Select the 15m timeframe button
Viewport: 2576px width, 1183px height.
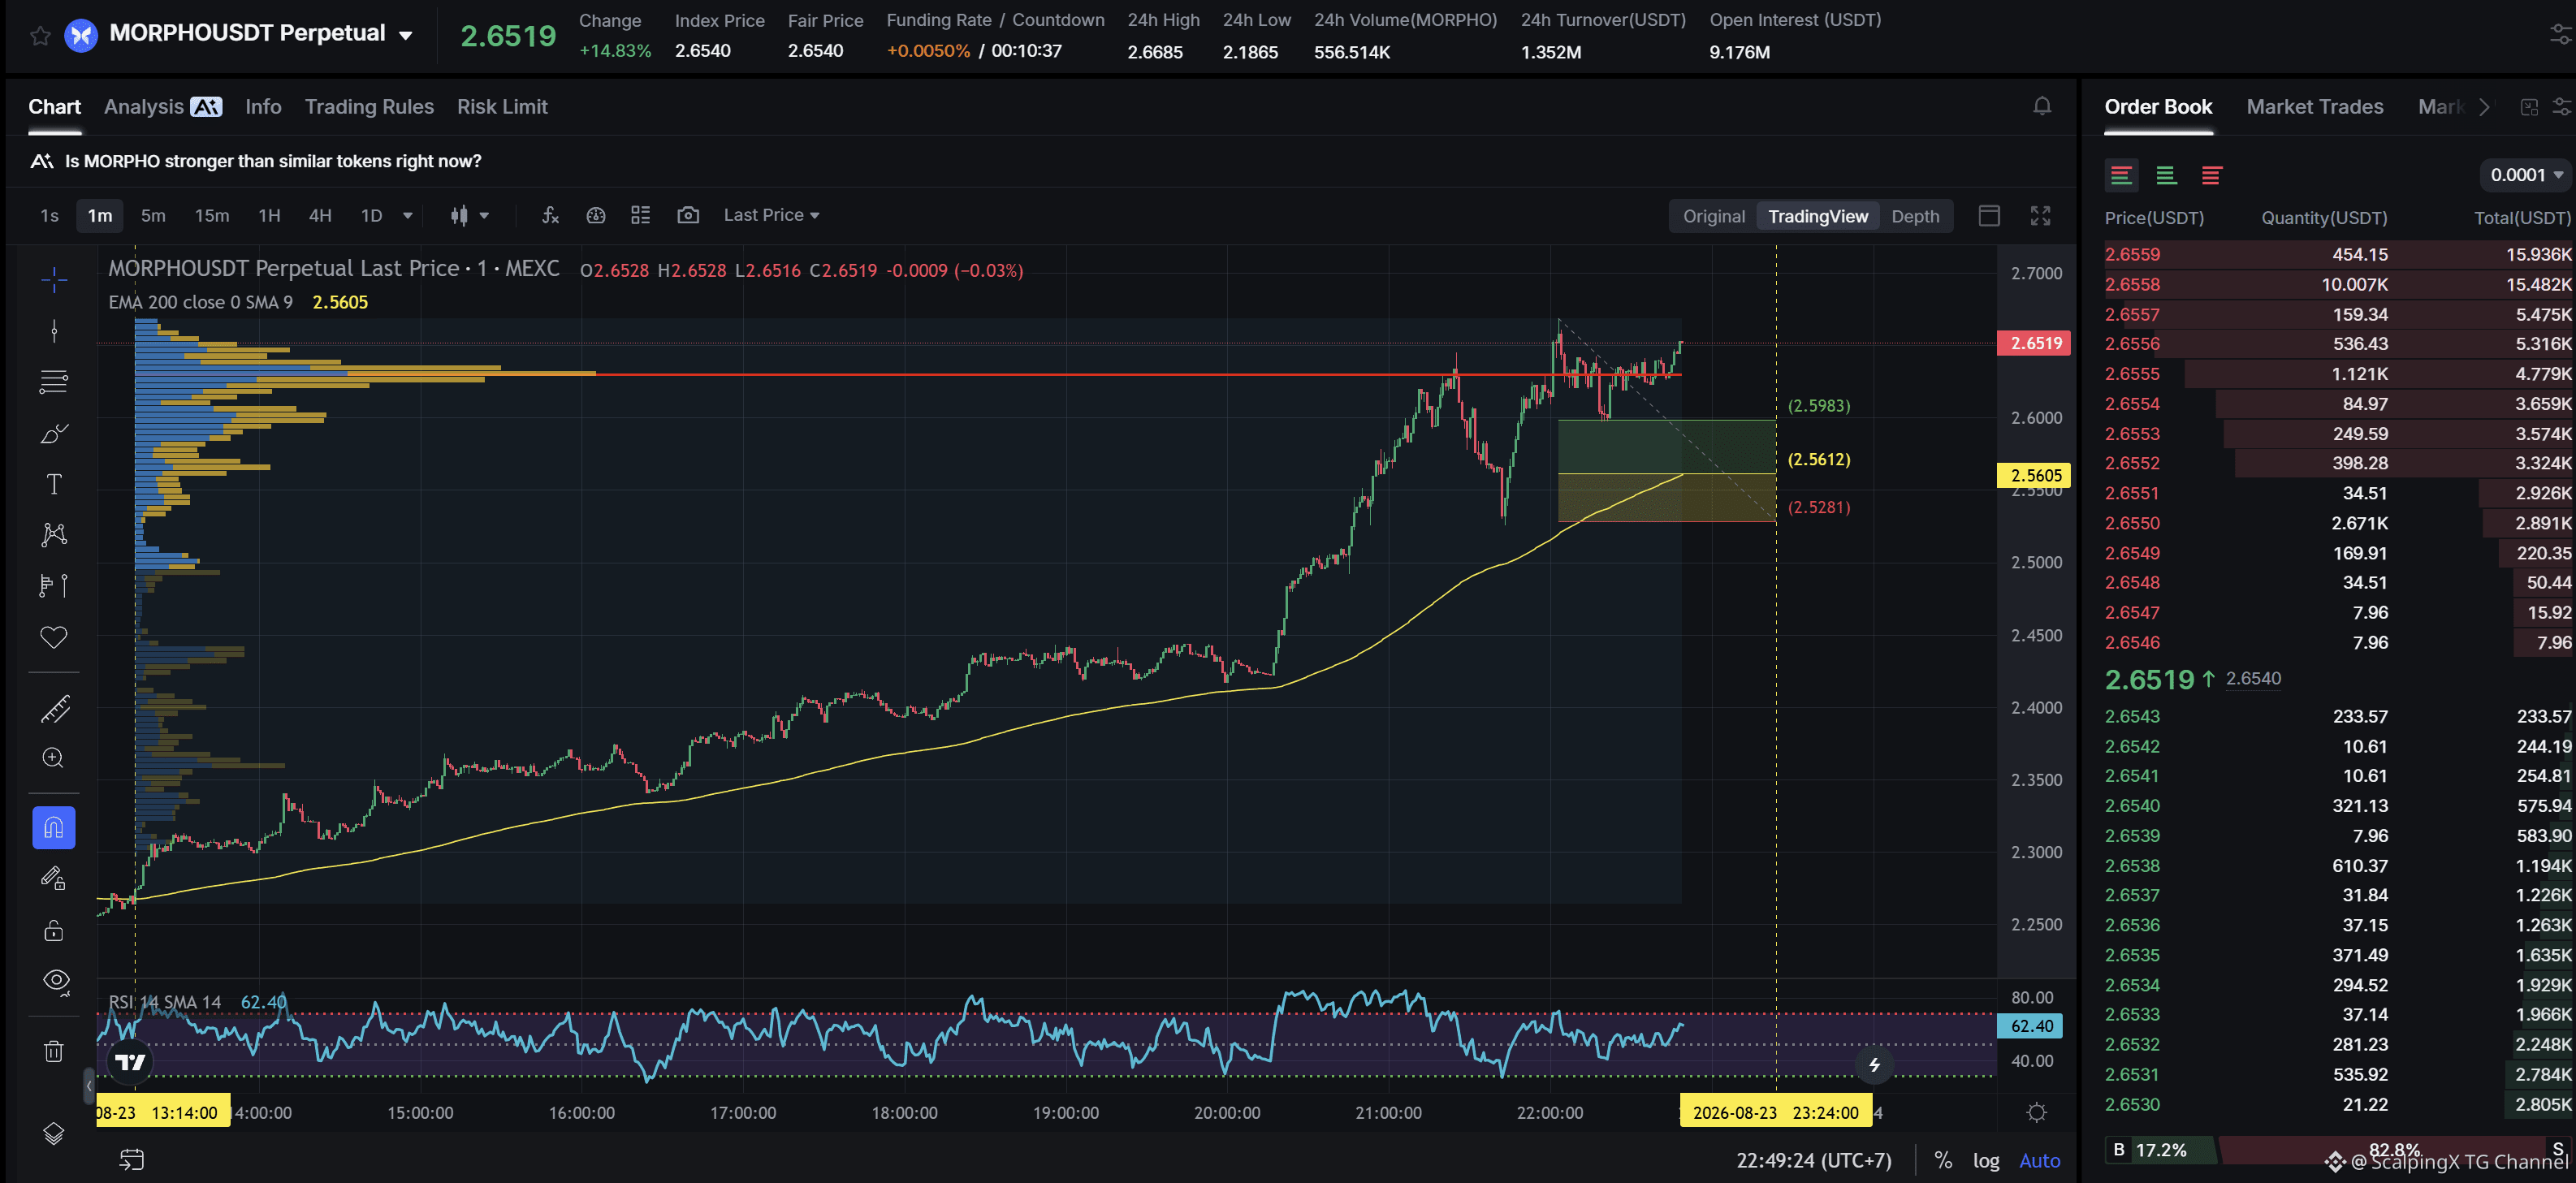click(x=211, y=216)
